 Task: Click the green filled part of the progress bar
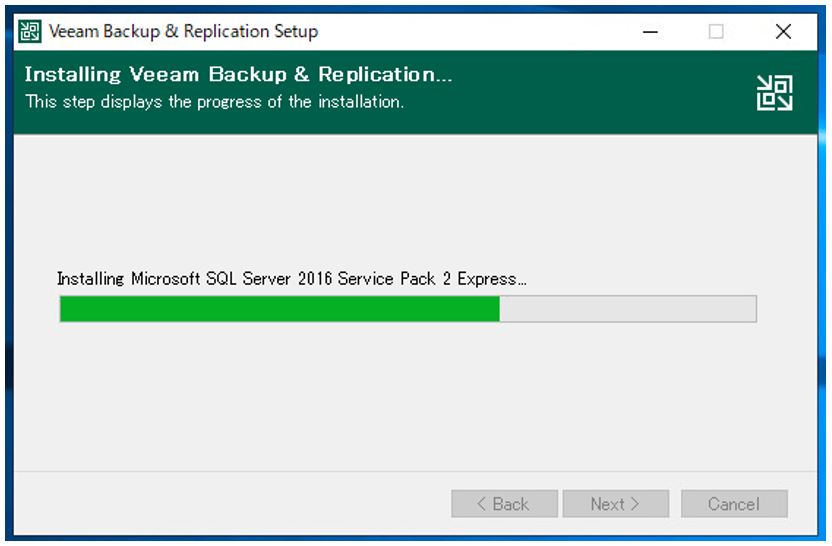coord(280,309)
